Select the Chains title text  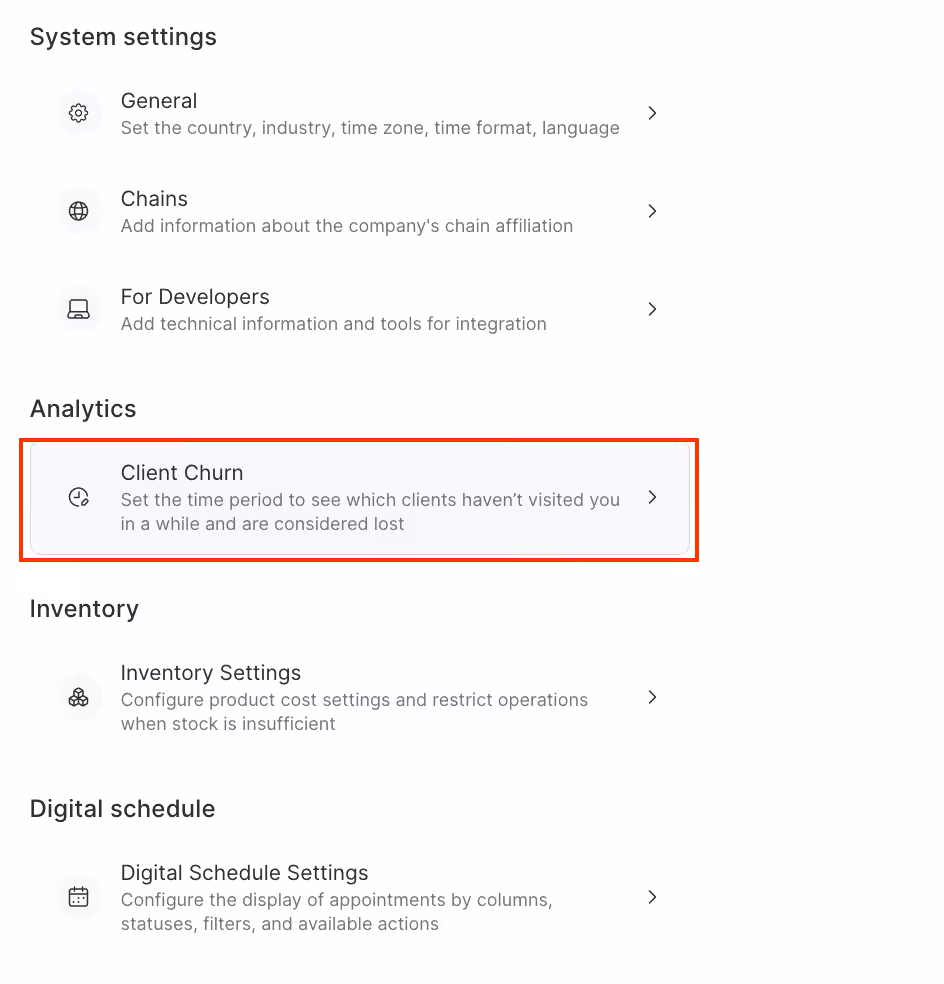pyautogui.click(x=154, y=199)
